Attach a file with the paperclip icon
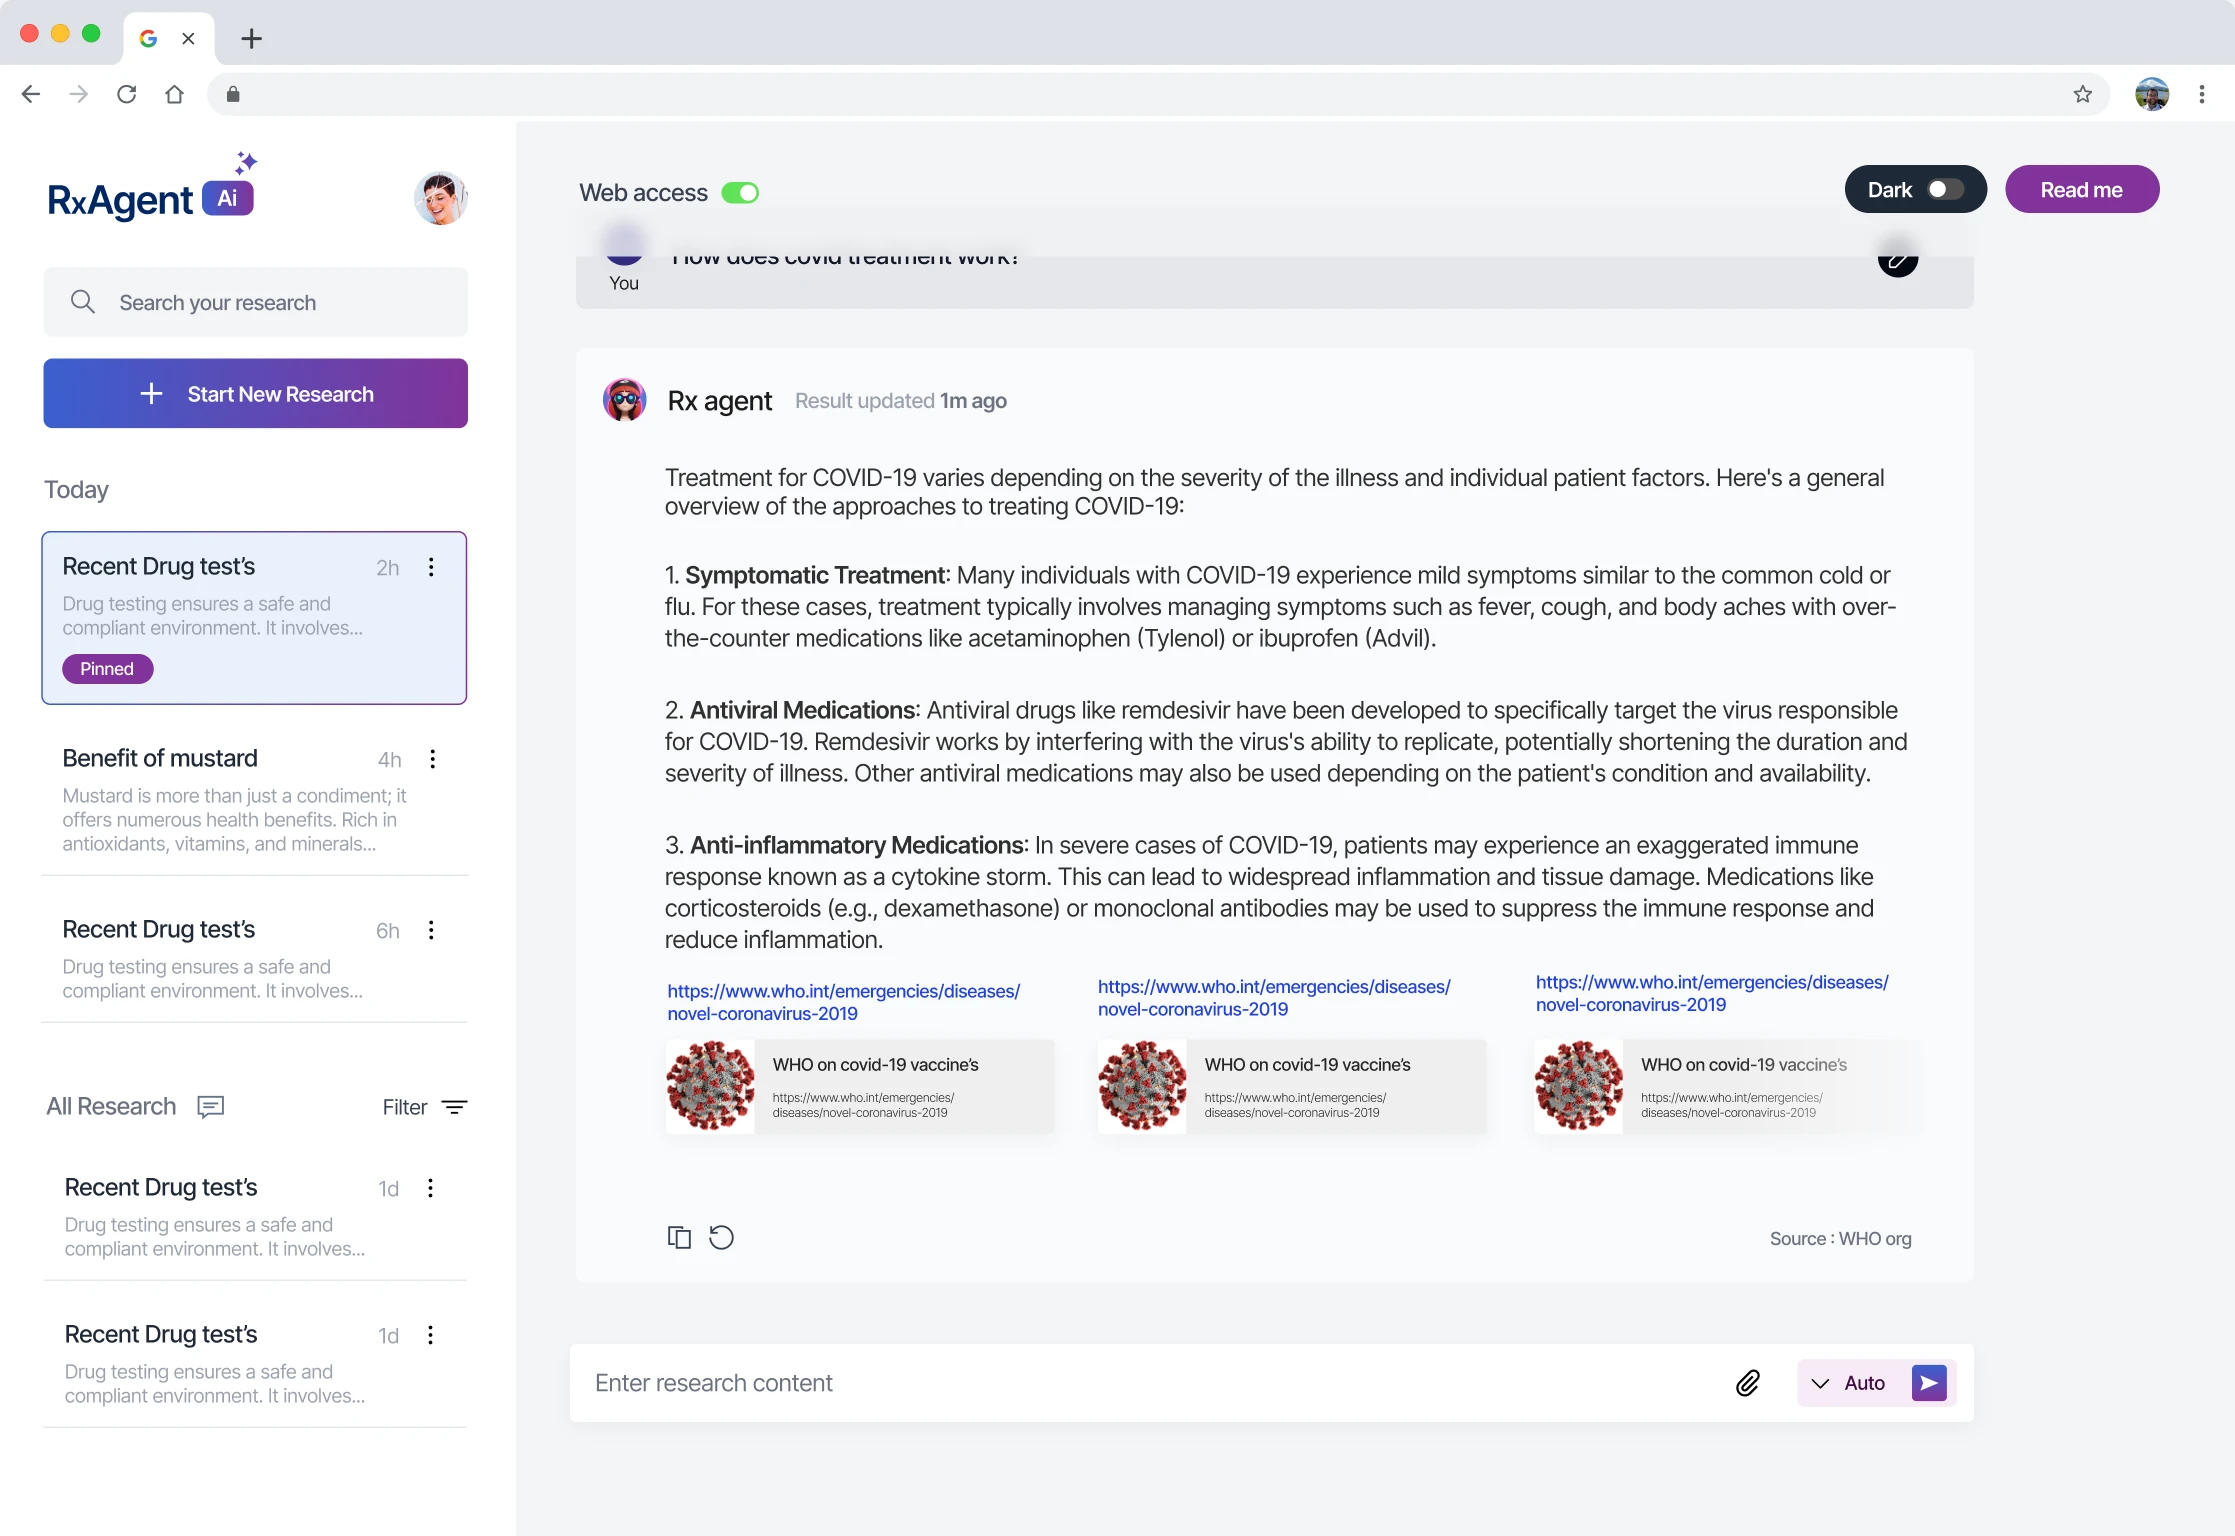2235x1536 pixels. click(x=1747, y=1383)
